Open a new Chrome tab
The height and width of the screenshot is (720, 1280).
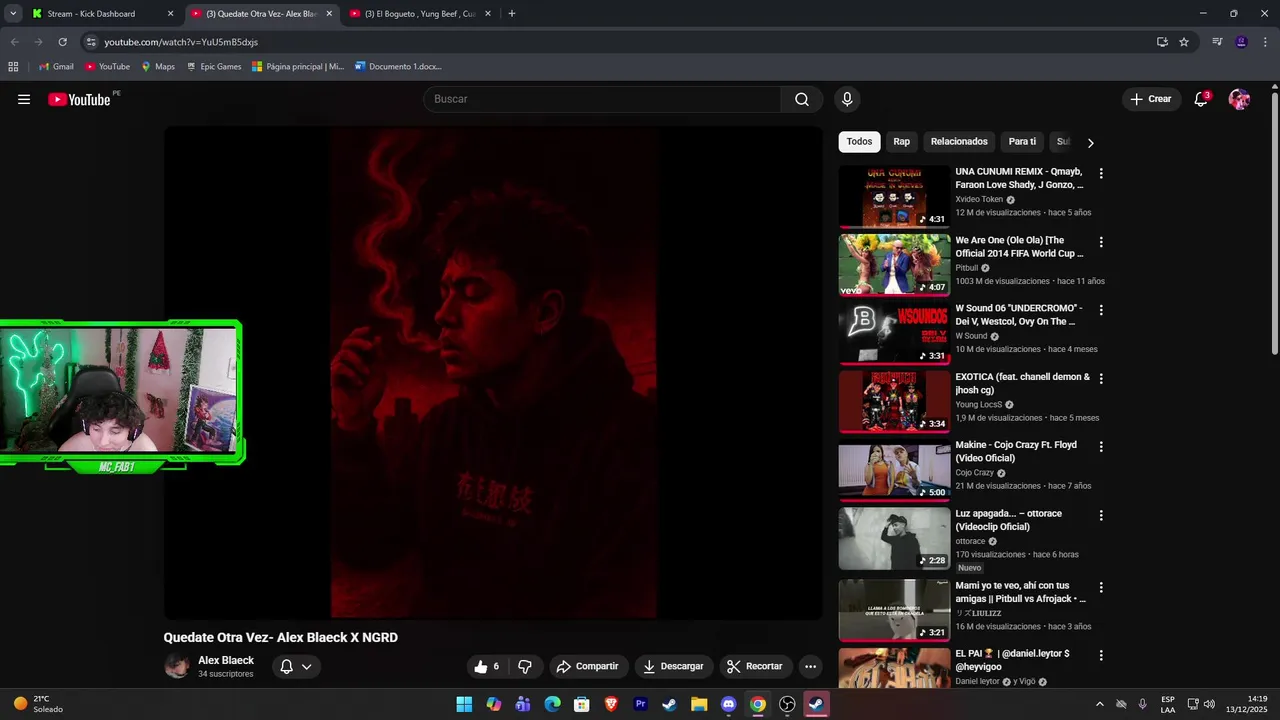coord(511,14)
